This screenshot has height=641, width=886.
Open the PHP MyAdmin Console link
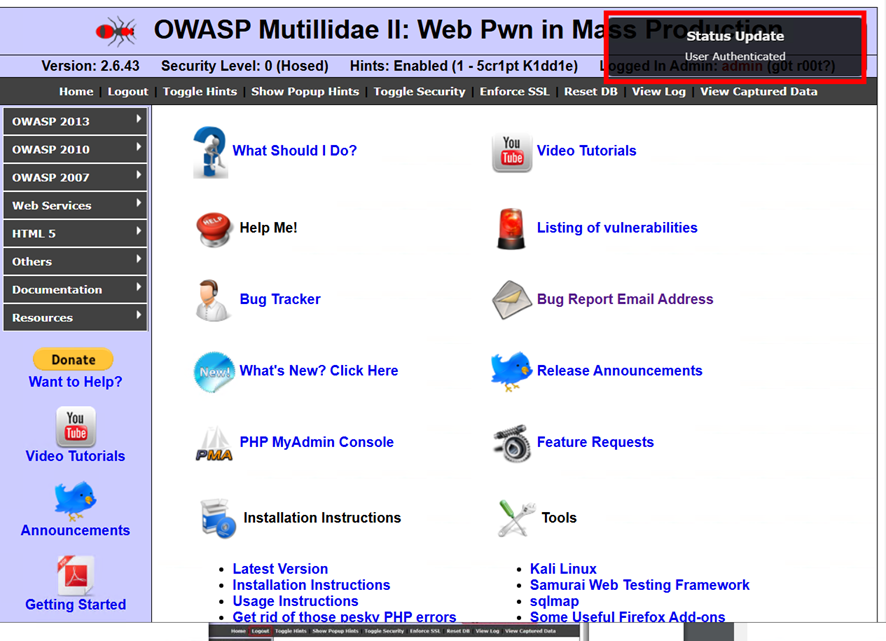click(316, 442)
